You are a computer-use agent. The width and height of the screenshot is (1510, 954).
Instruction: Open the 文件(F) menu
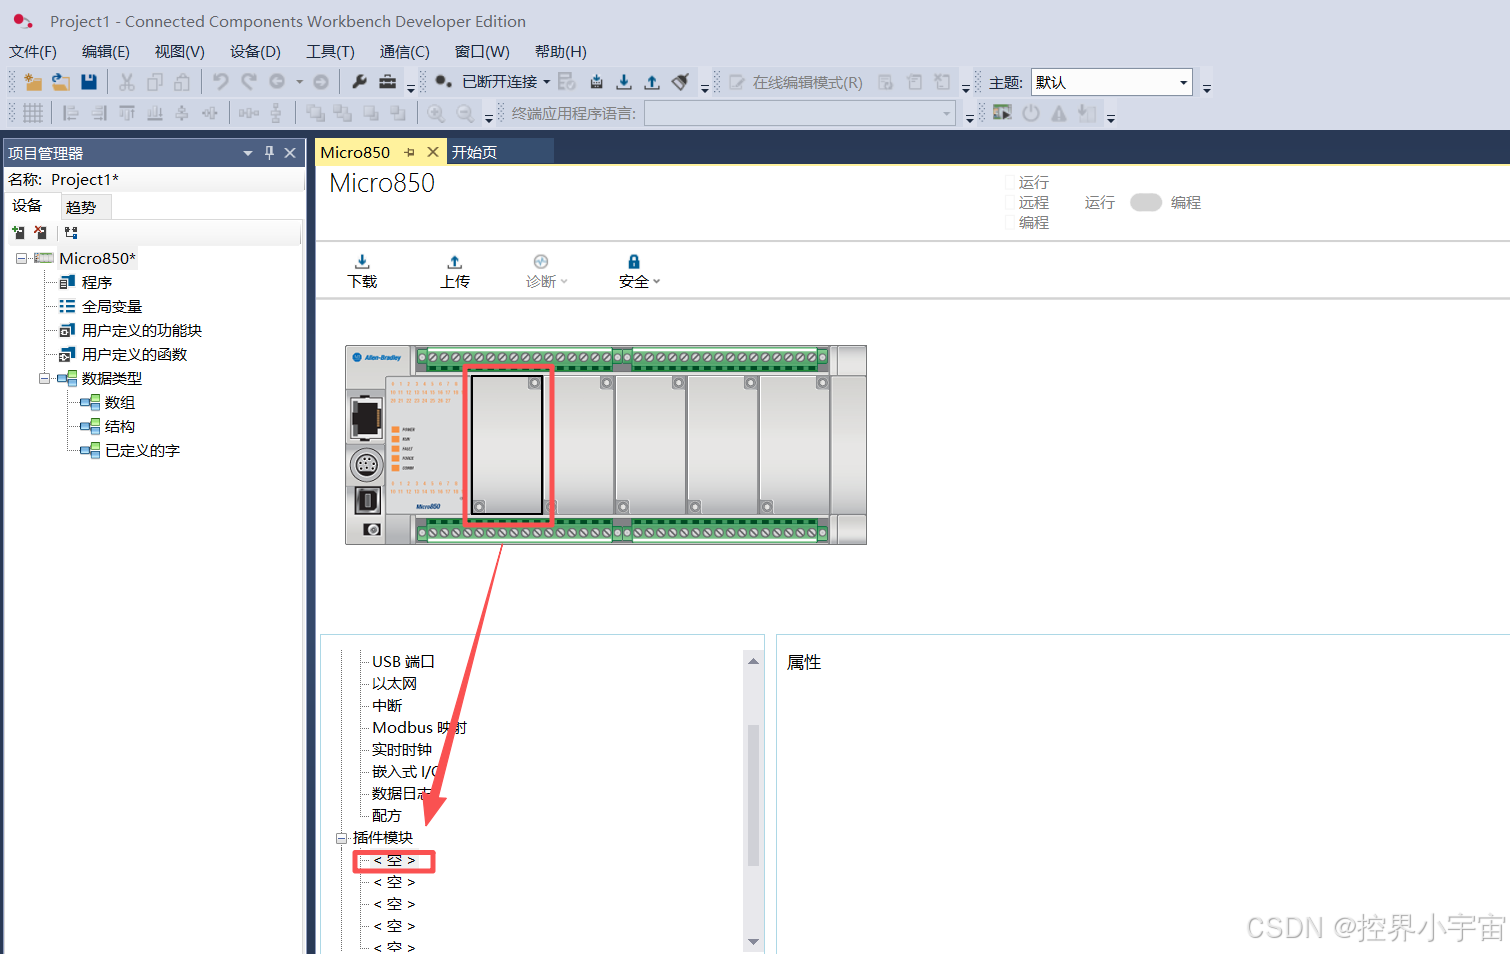(x=32, y=51)
